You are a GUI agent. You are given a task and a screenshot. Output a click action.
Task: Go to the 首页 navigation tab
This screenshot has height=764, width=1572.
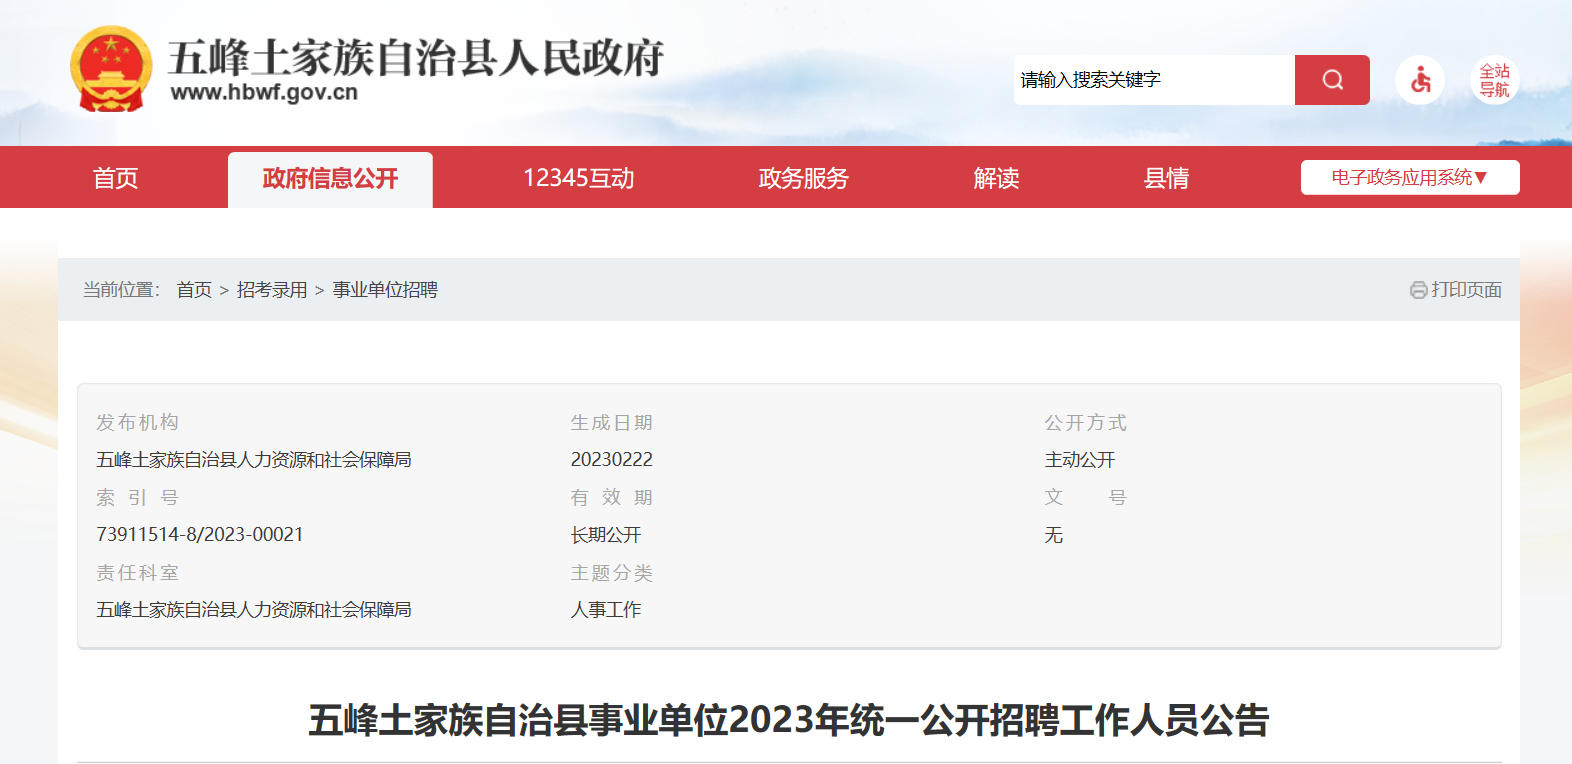point(116,178)
